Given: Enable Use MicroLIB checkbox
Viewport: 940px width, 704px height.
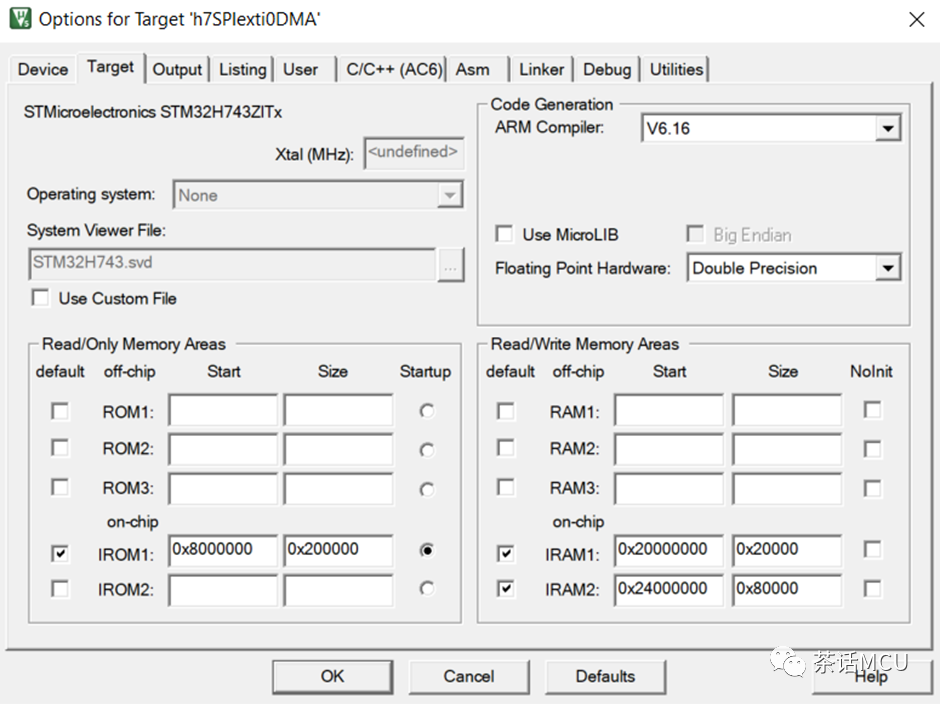Looking at the screenshot, I should point(504,234).
